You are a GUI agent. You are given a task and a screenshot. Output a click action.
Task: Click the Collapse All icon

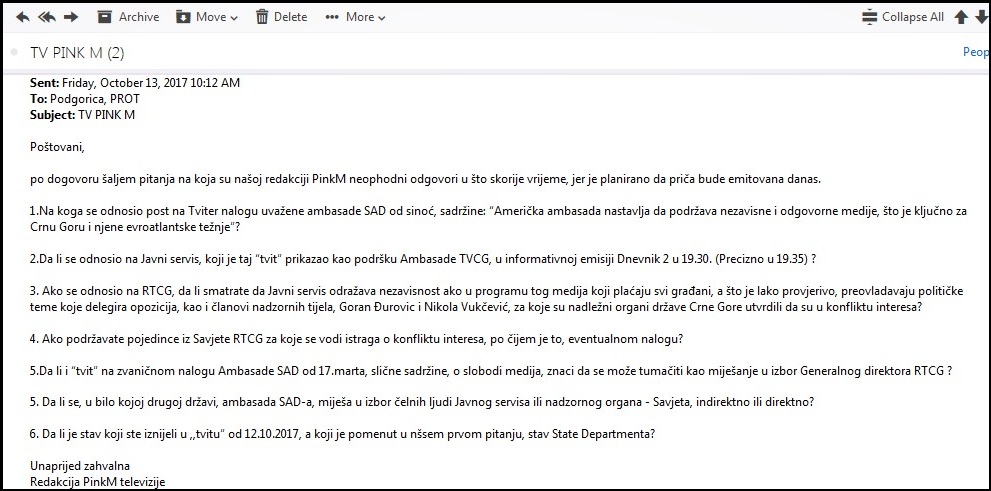(870, 17)
